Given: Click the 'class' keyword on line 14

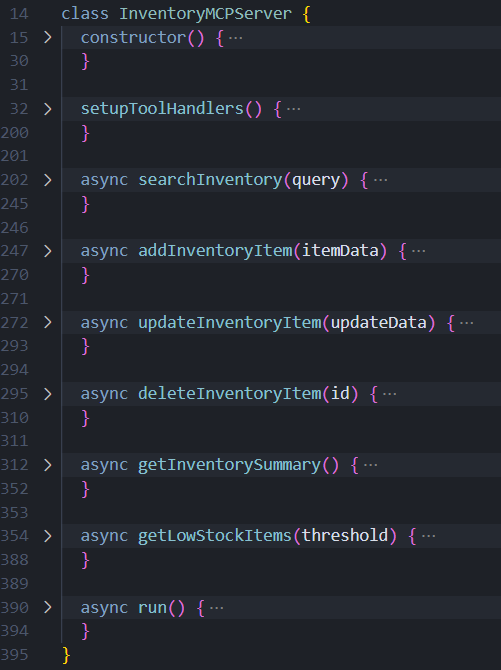Looking at the screenshot, I should tap(85, 14).
